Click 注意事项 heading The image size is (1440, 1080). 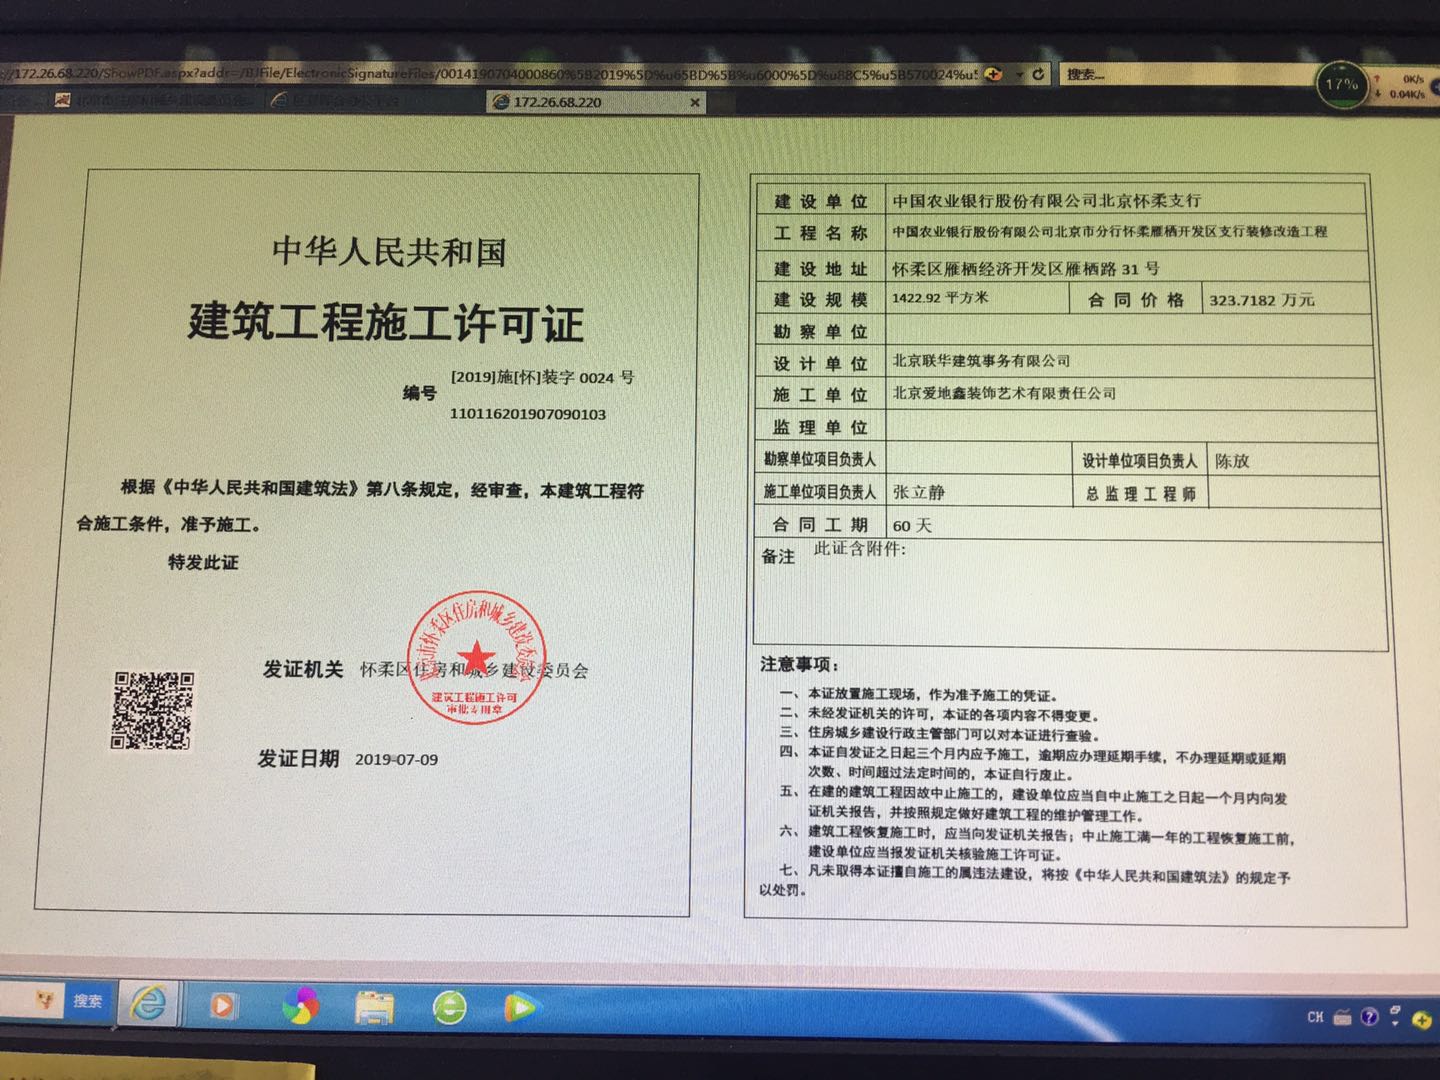(x=800, y=664)
